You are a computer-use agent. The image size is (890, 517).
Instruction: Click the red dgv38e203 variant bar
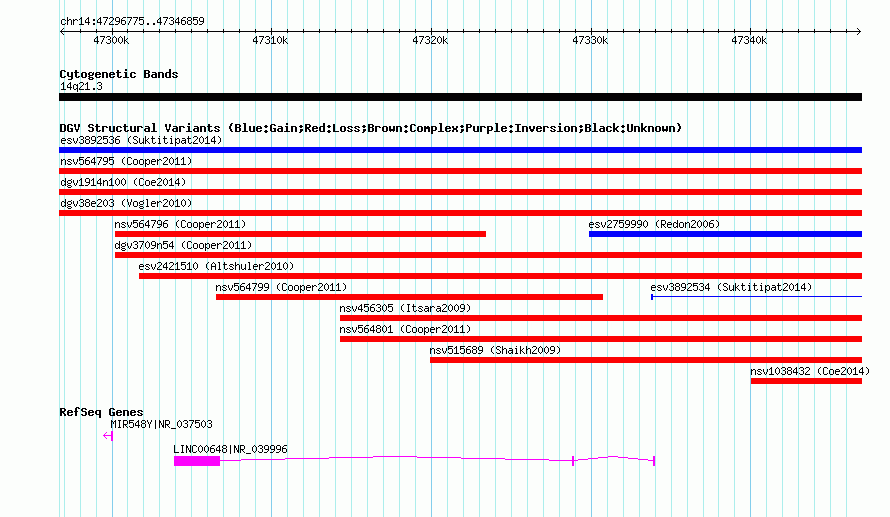pos(460,213)
